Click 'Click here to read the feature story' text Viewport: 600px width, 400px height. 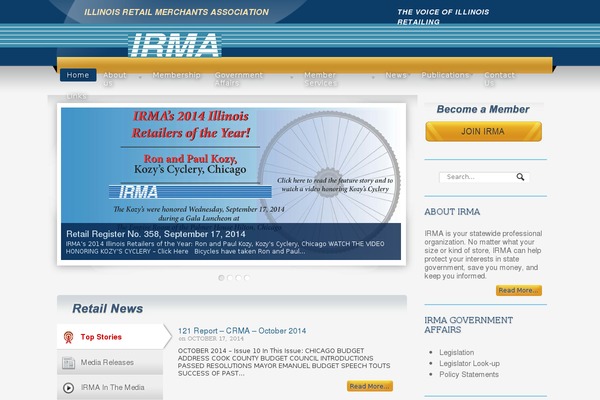335,184
